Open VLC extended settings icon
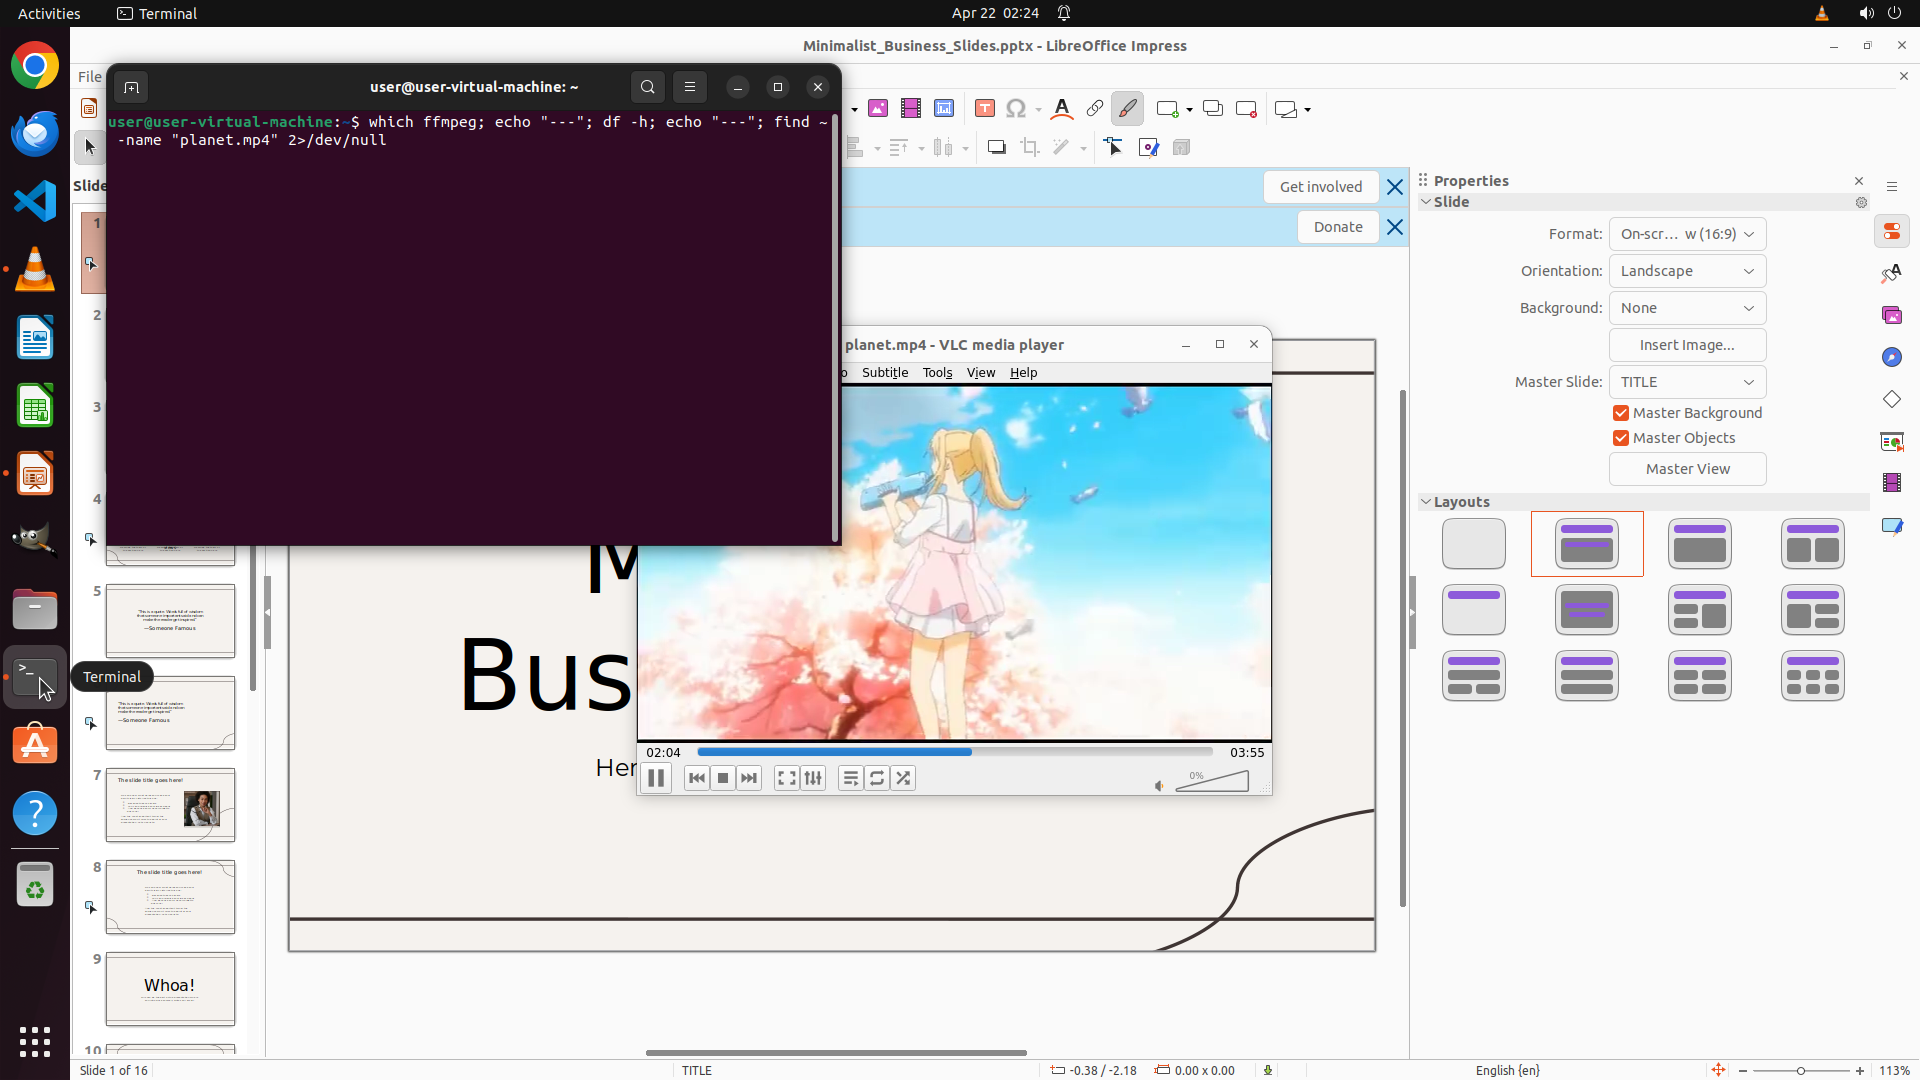 [x=813, y=778]
